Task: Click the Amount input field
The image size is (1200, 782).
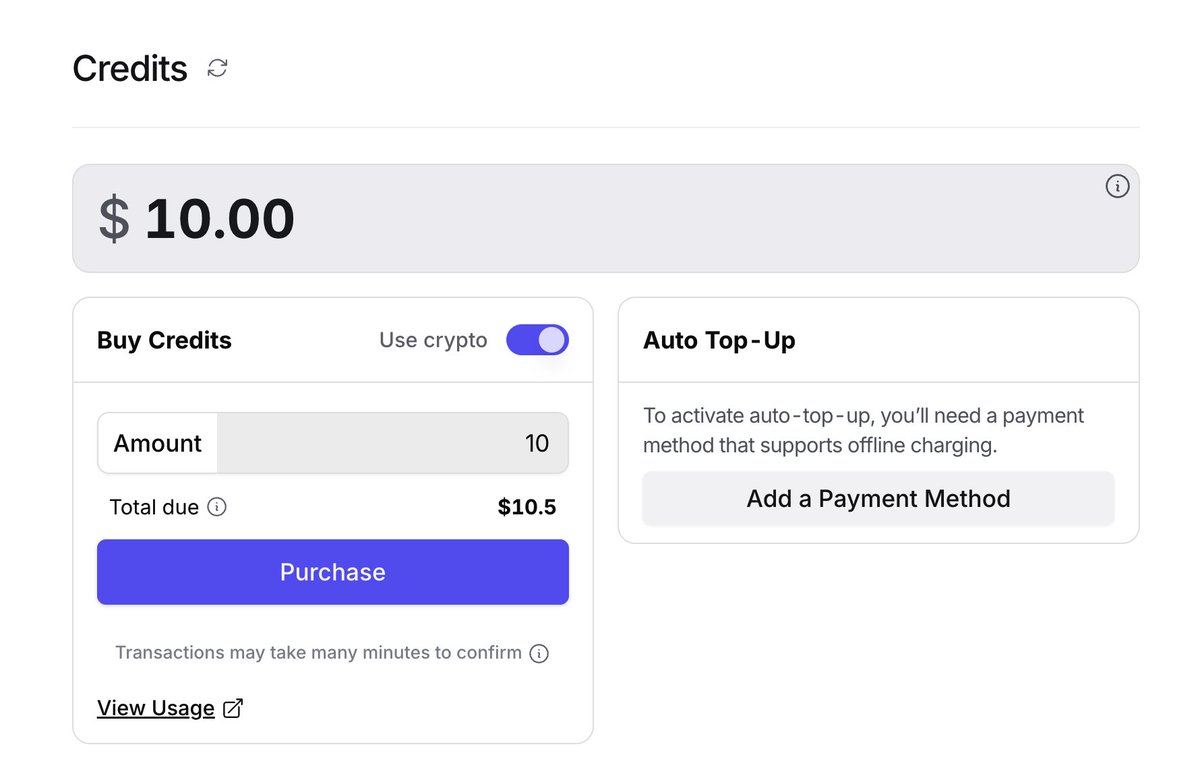Action: click(392, 443)
